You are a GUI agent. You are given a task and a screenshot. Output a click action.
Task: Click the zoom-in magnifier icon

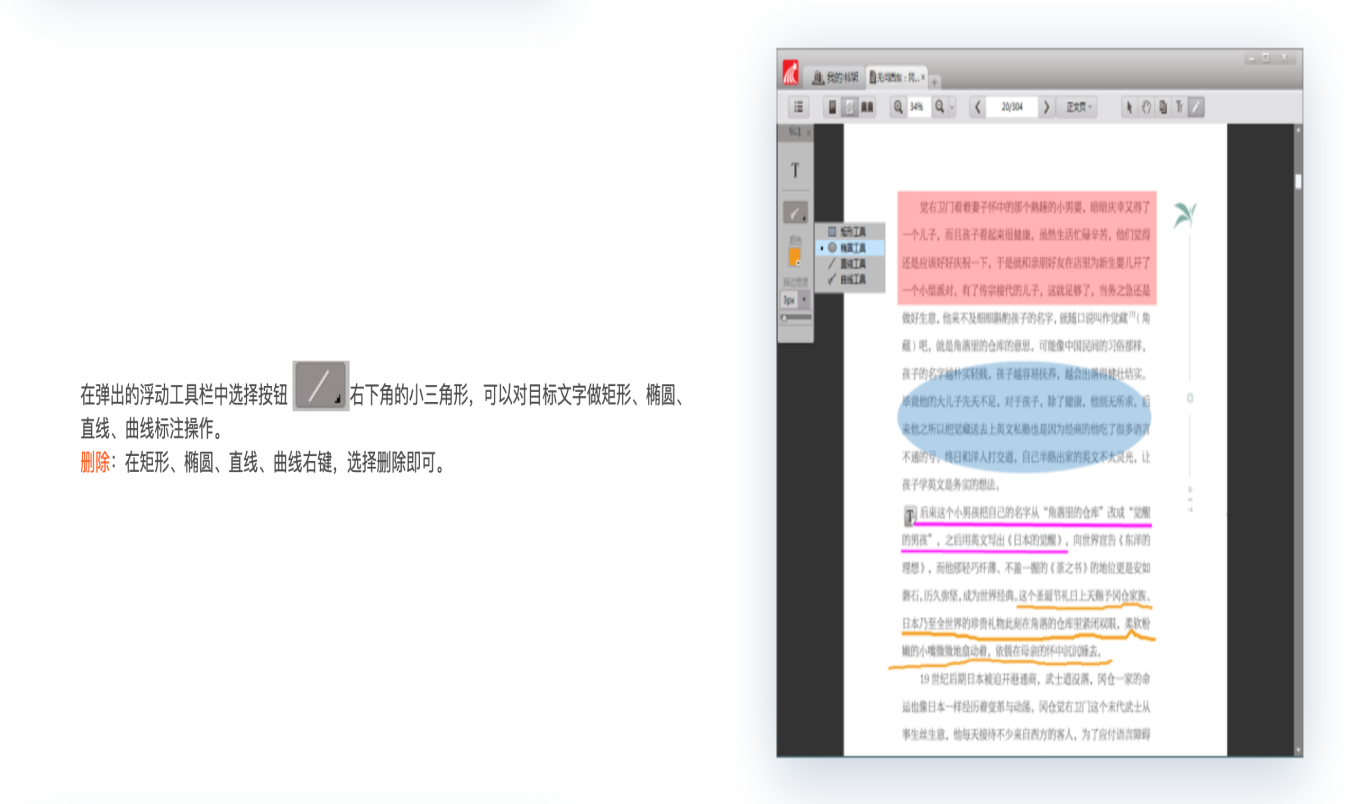coord(899,104)
